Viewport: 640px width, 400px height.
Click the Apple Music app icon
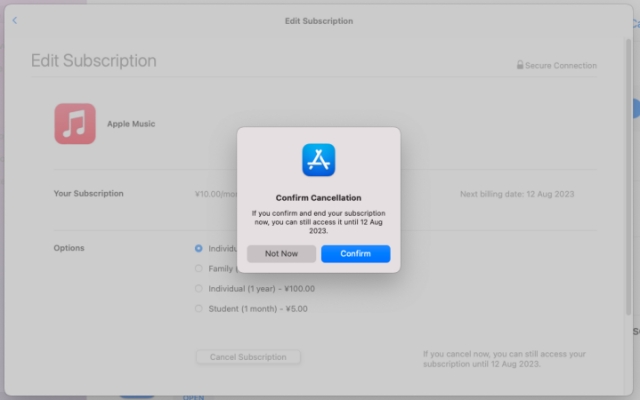point(75,124)
